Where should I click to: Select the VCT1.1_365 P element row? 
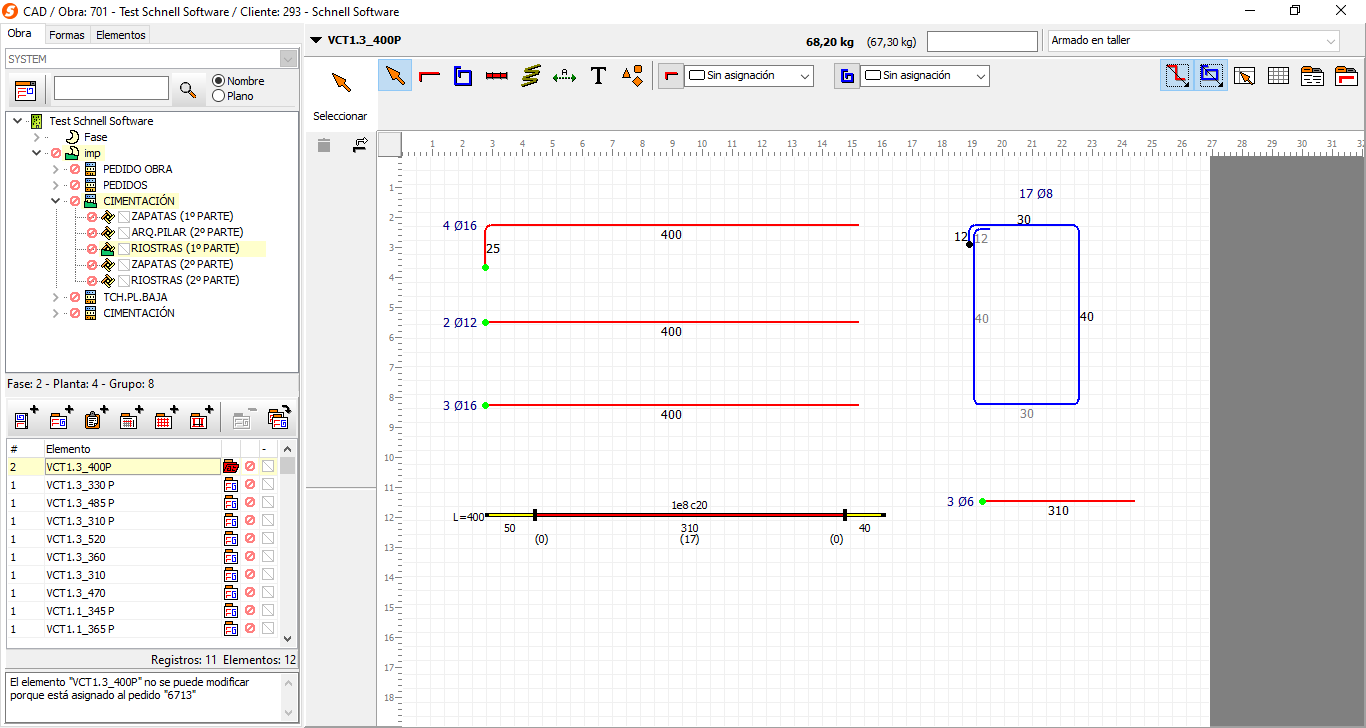131,629
